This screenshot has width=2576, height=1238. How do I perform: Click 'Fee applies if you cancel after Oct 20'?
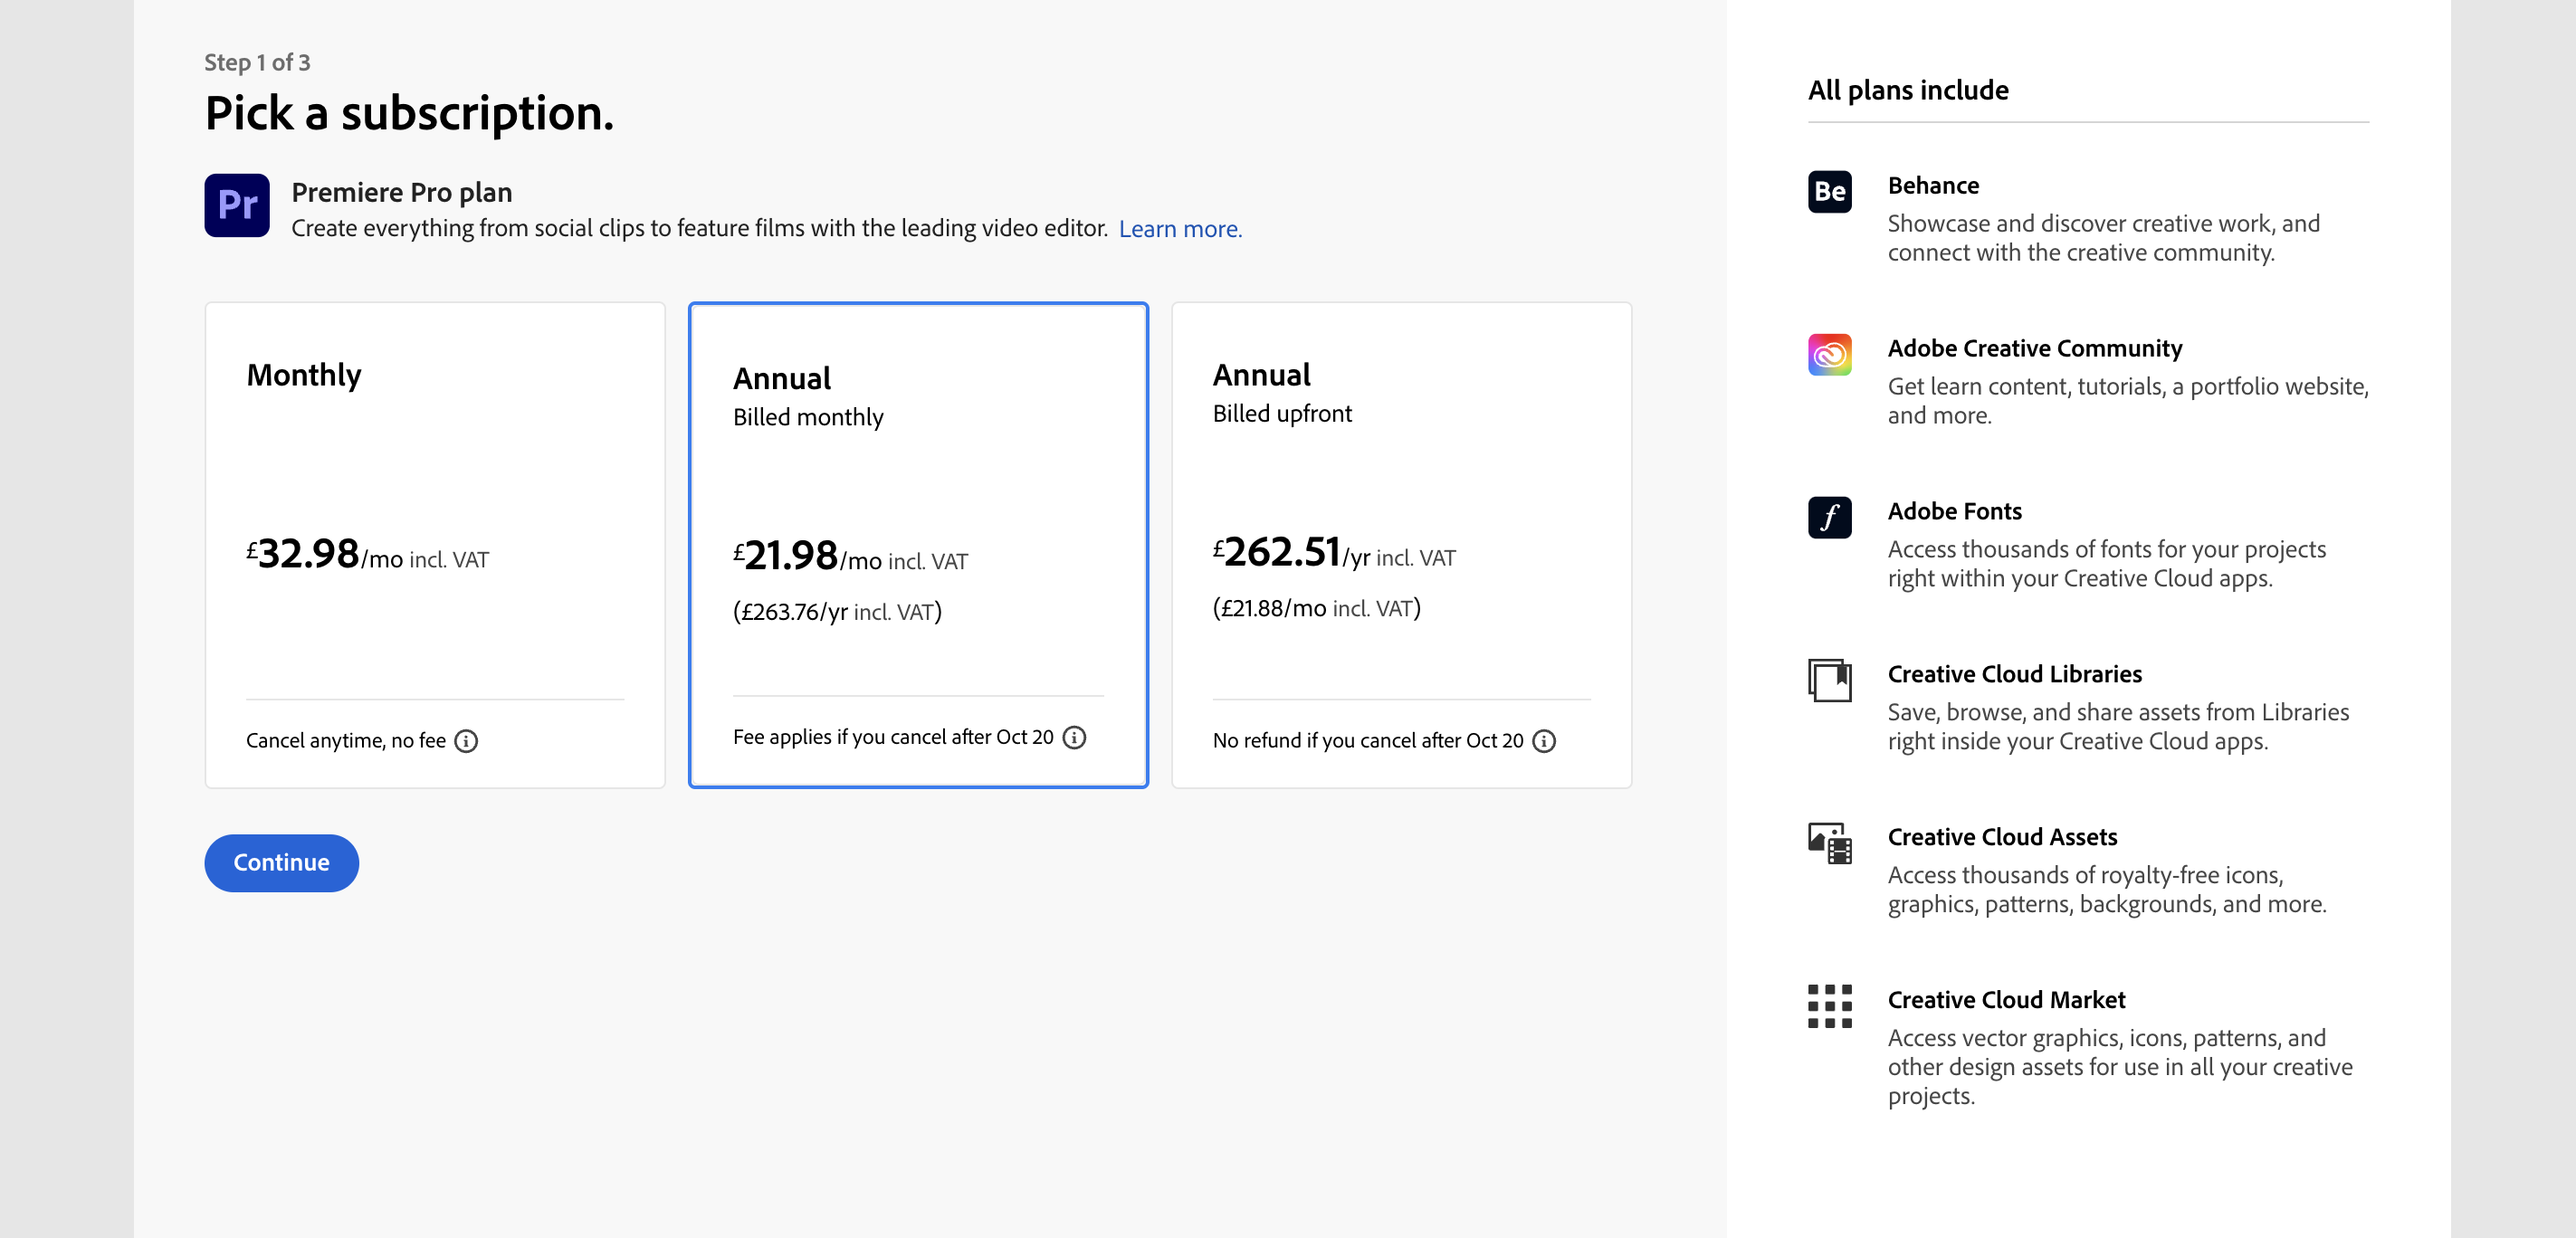point(893,737)
